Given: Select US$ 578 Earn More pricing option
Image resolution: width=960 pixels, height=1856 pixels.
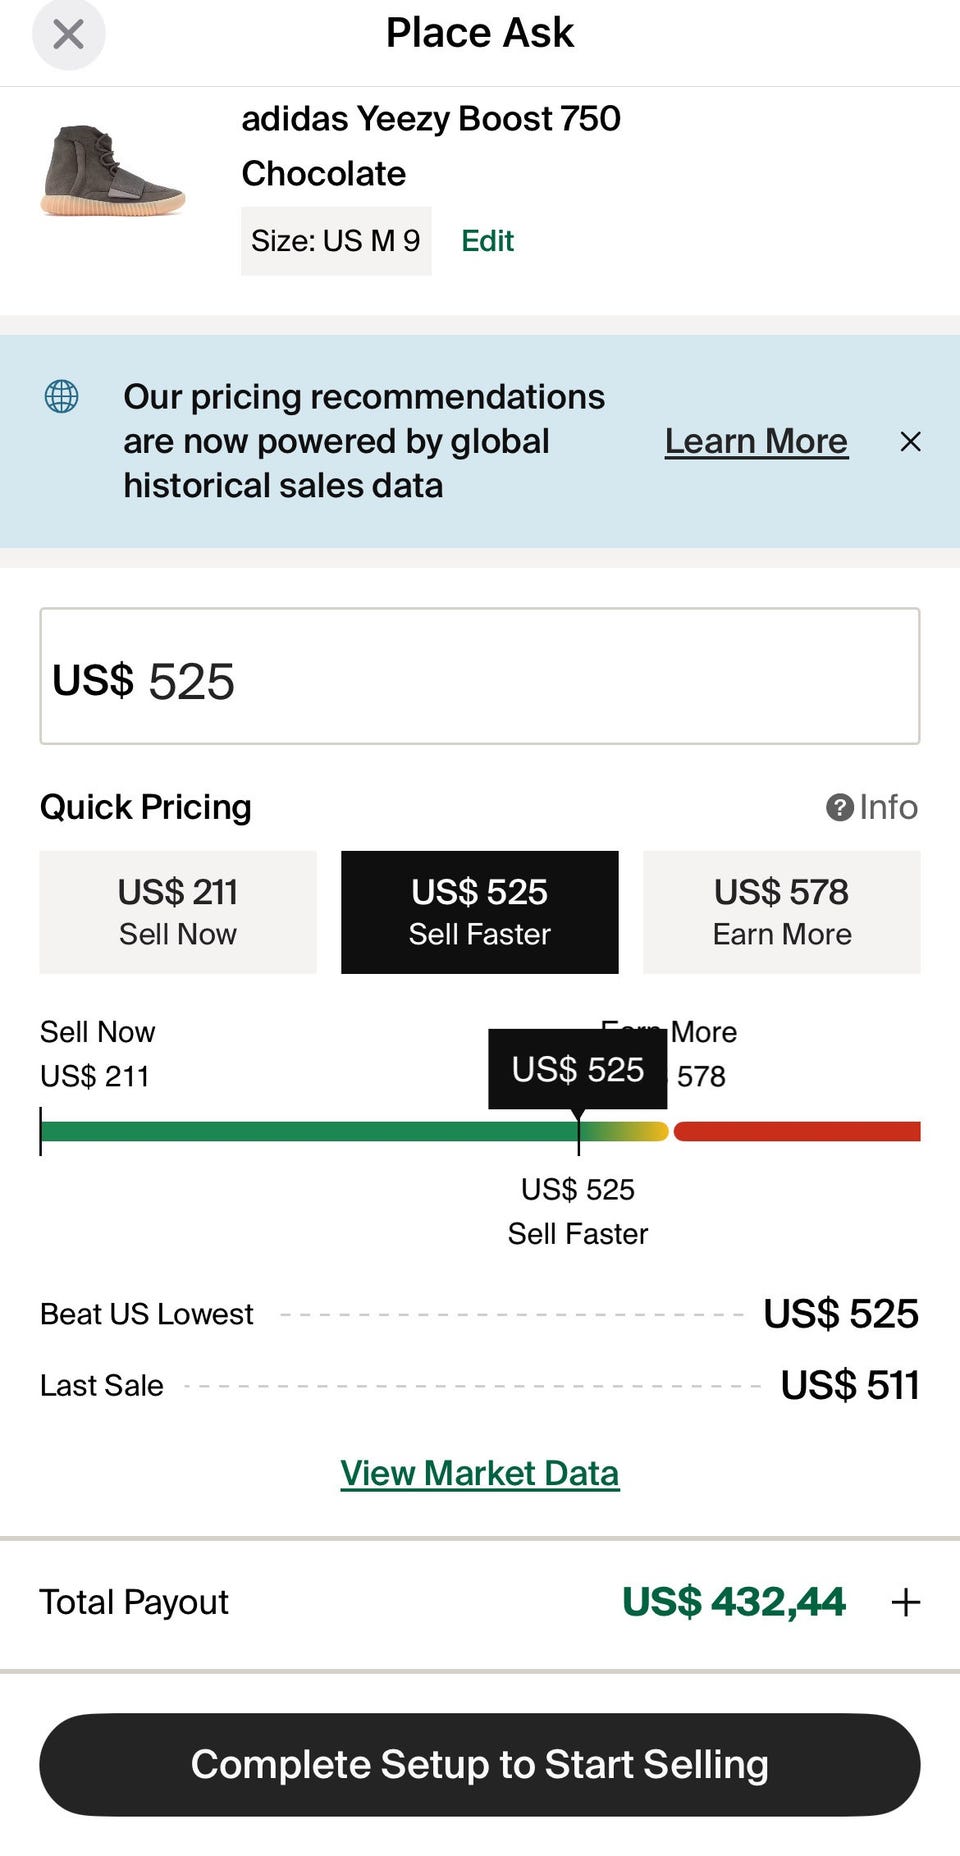Looking at the screenshot, I should (781, 912).
